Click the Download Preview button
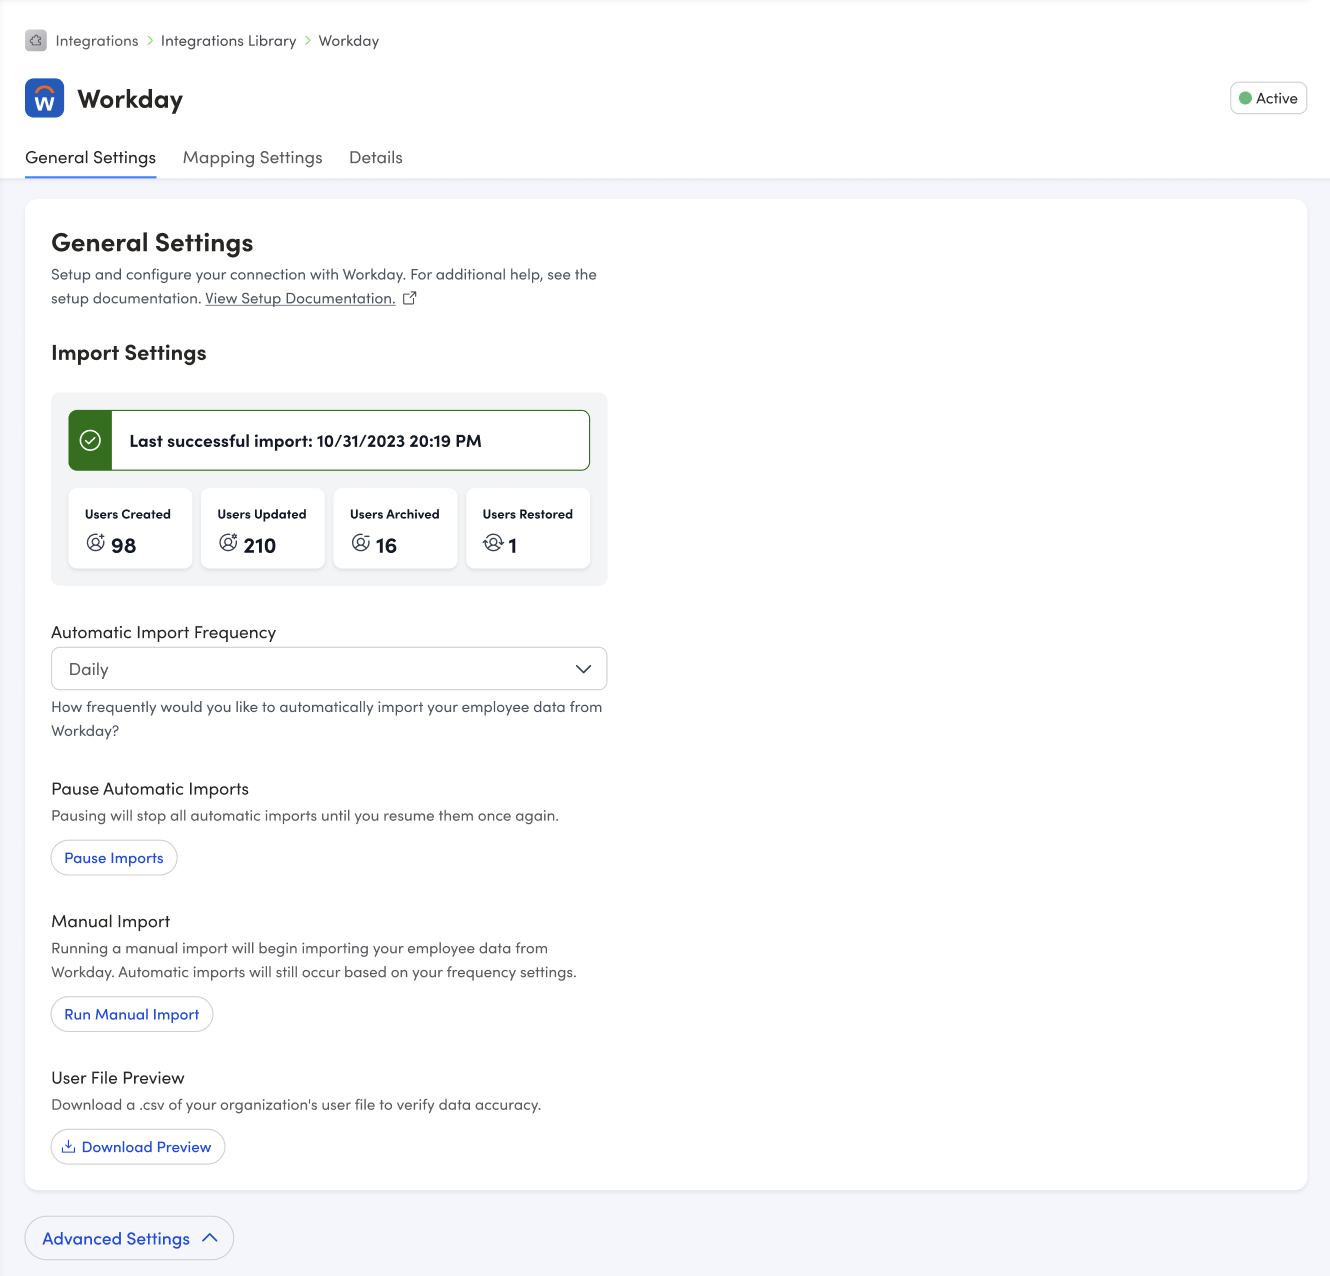The width and height of the screenshot is (1330, 1276). point(138,1147)
